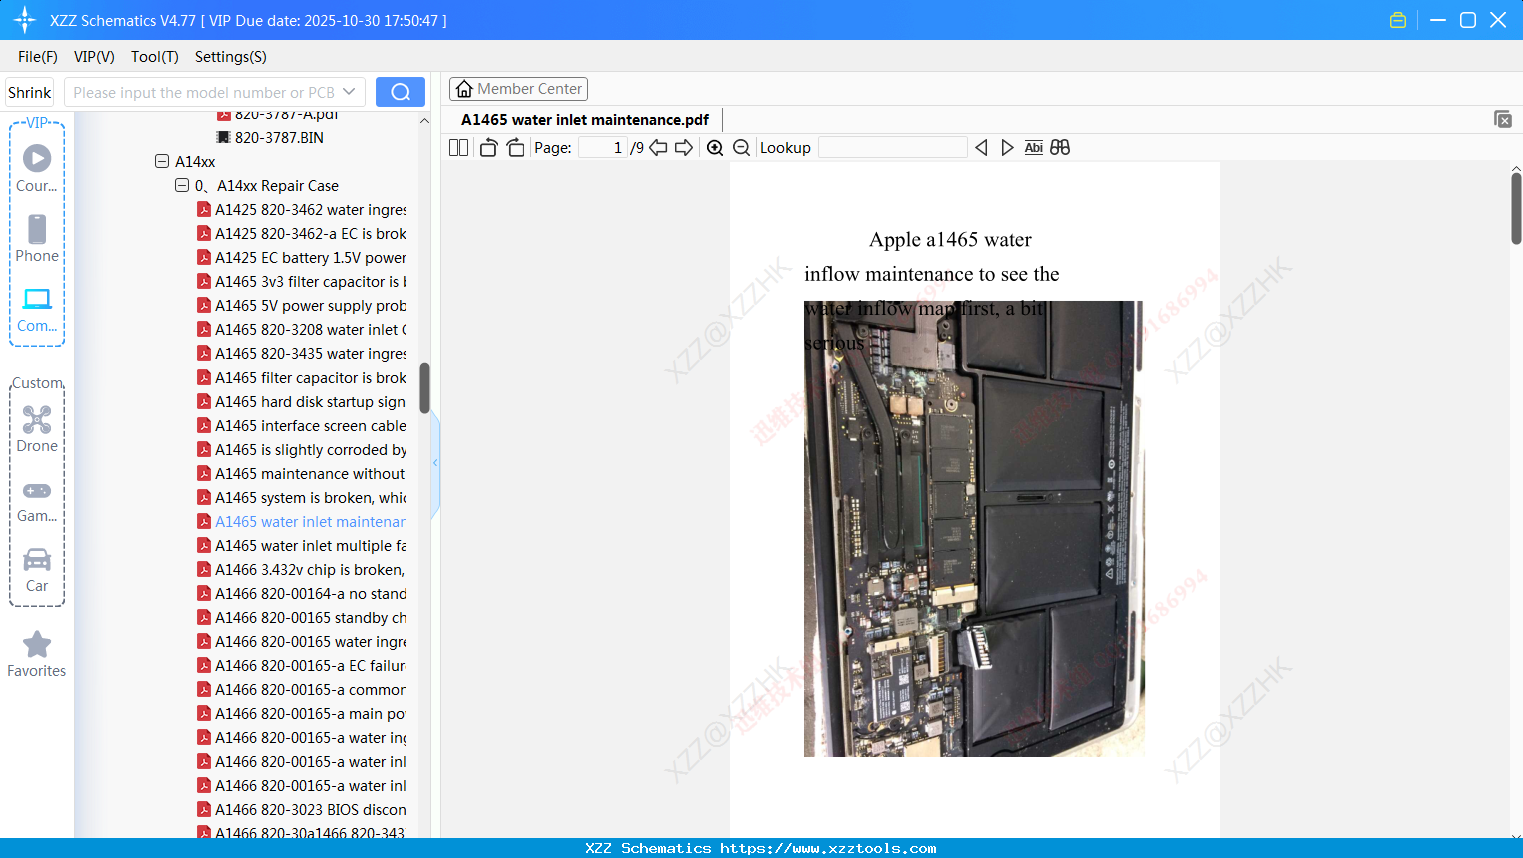The height and width of the screenshot is (858, 1523).
Task: Zoom in on the PDF document
Action: [x=715, y=148]
